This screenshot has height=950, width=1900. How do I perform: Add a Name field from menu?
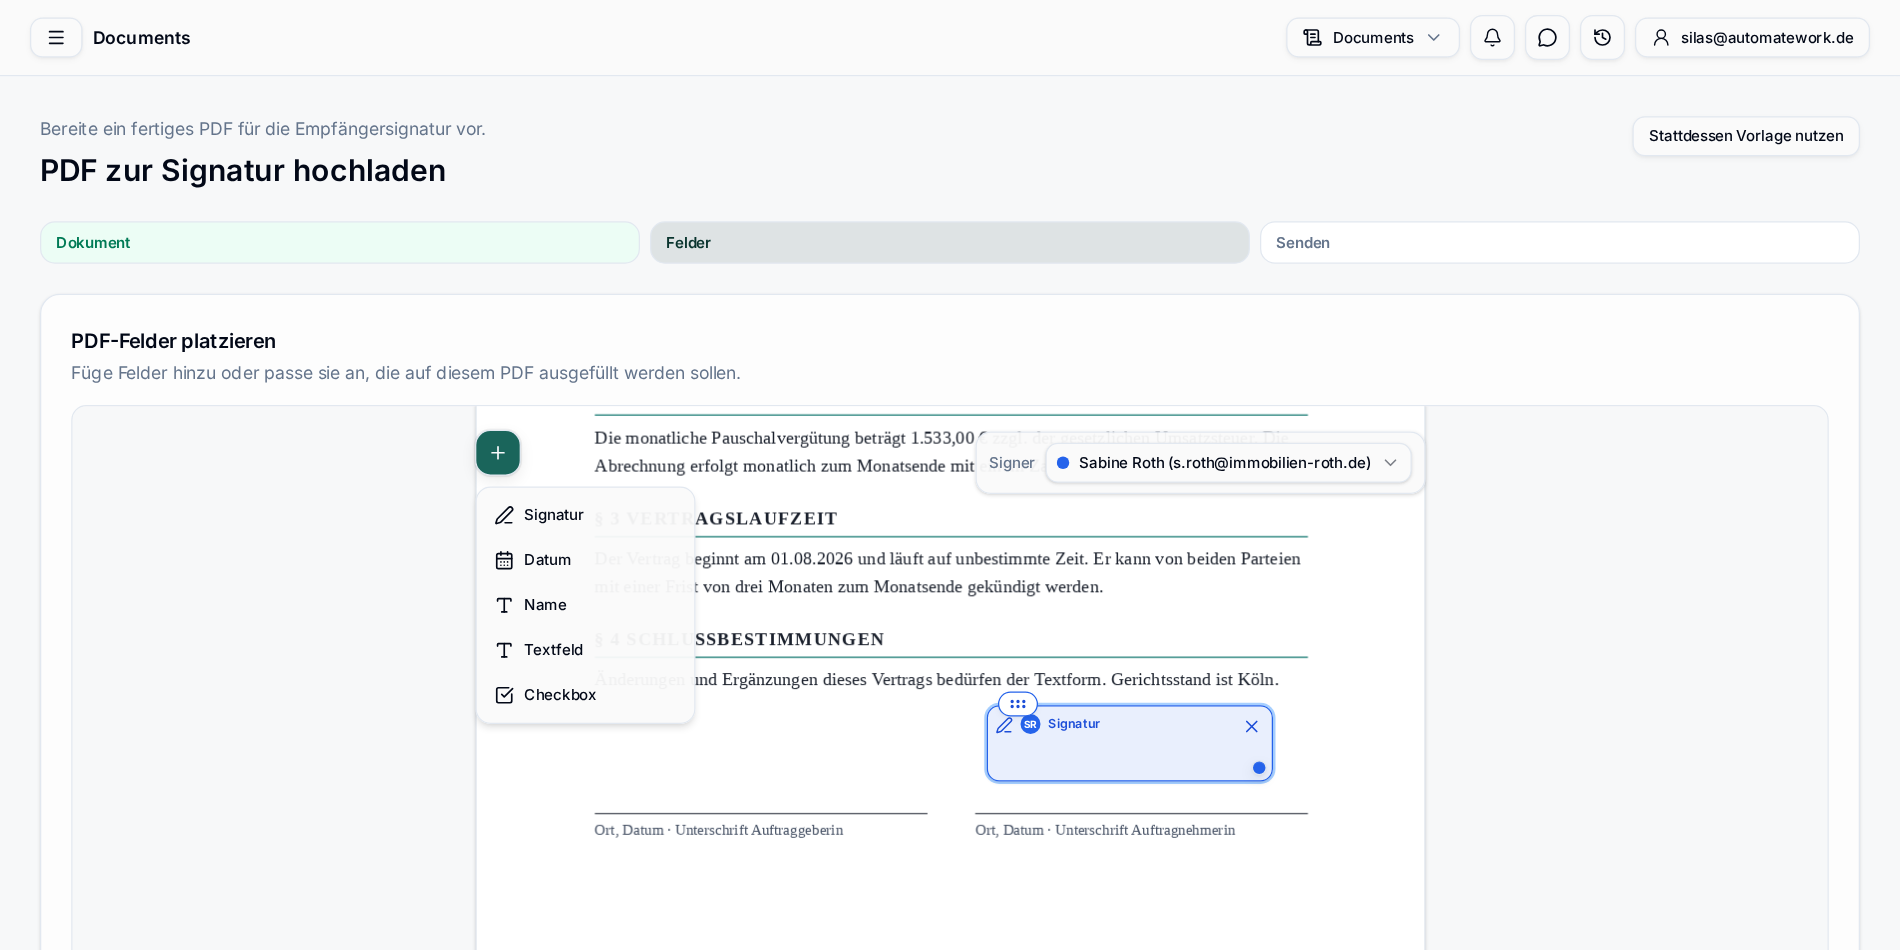[x=585, y=605]
